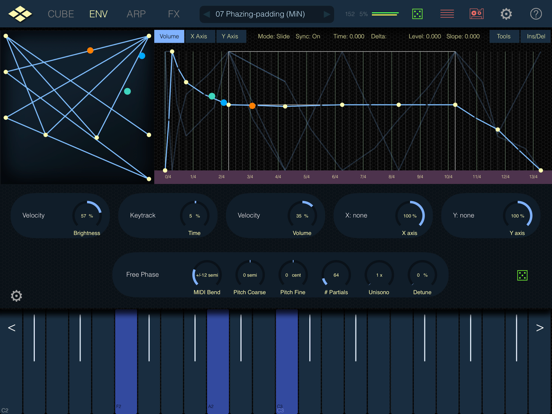Click the green dice icon beside Detune

point(522,275)
